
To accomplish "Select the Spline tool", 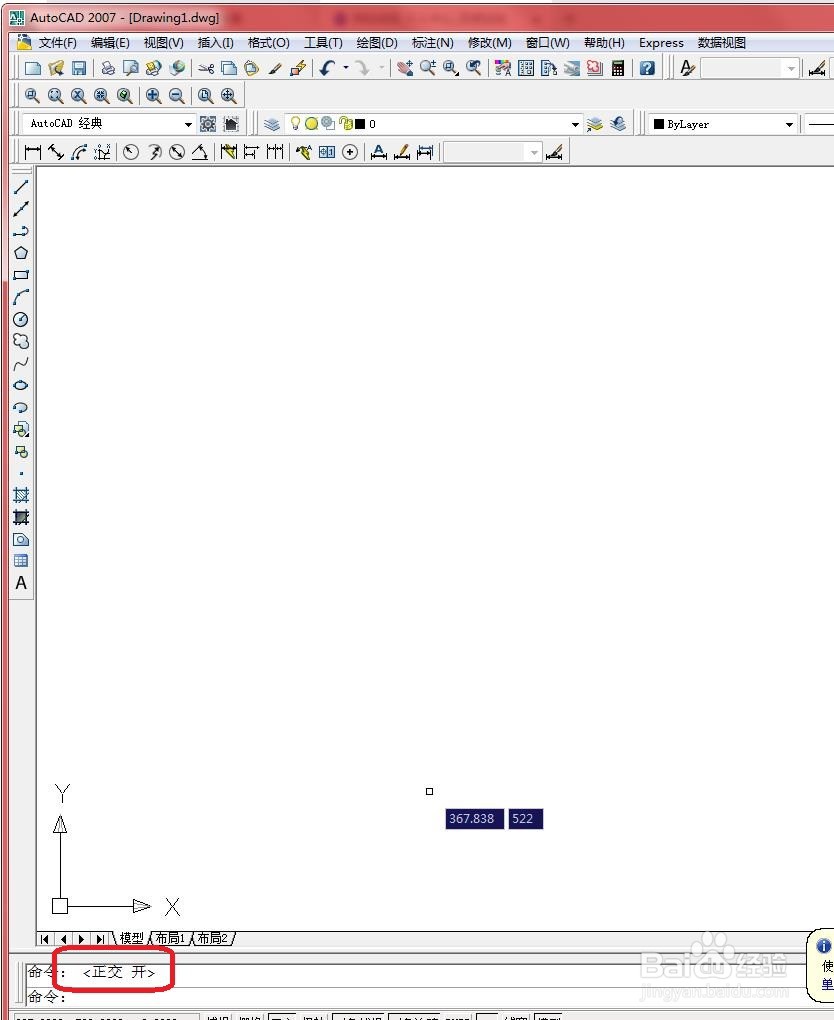I will pyautogui.click(x=21, y=364).
